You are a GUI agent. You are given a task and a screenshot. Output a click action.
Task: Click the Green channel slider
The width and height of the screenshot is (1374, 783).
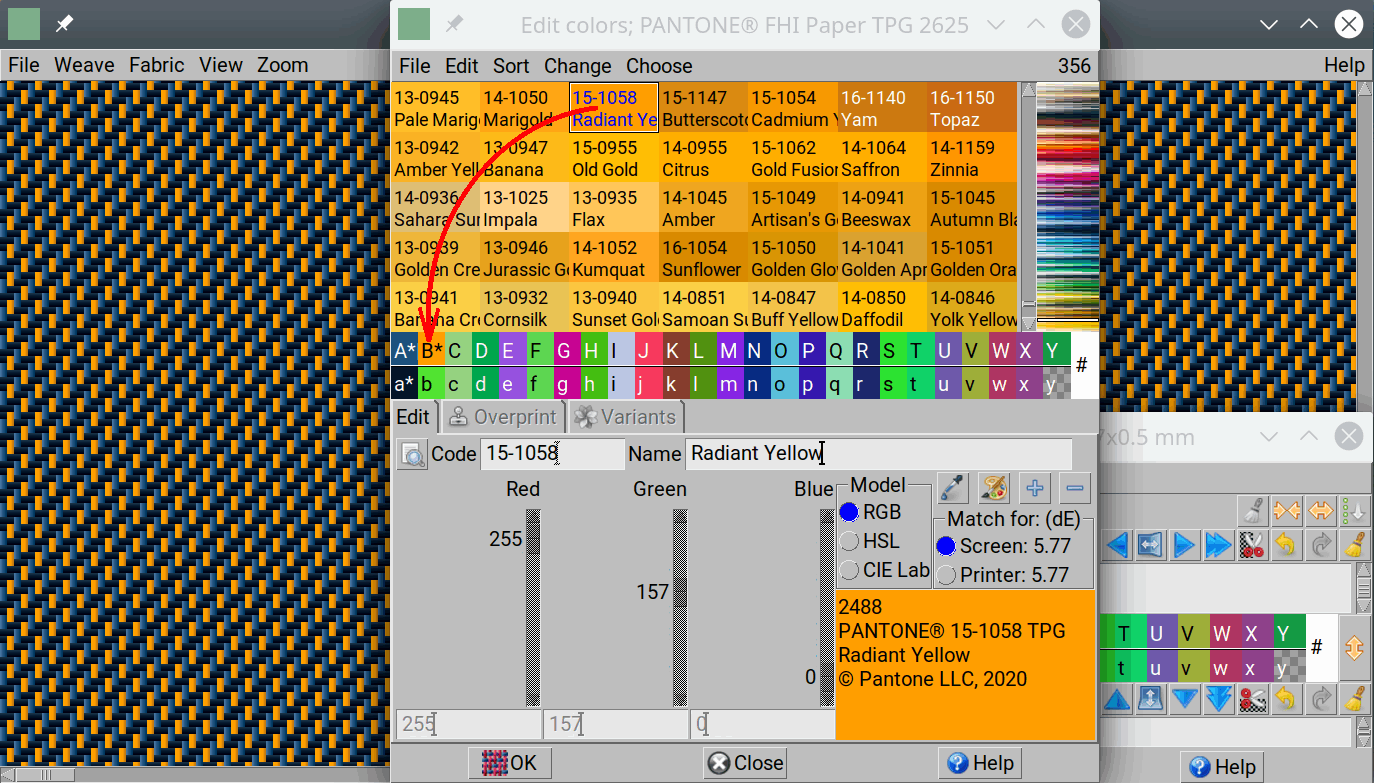tap(680, 608)
